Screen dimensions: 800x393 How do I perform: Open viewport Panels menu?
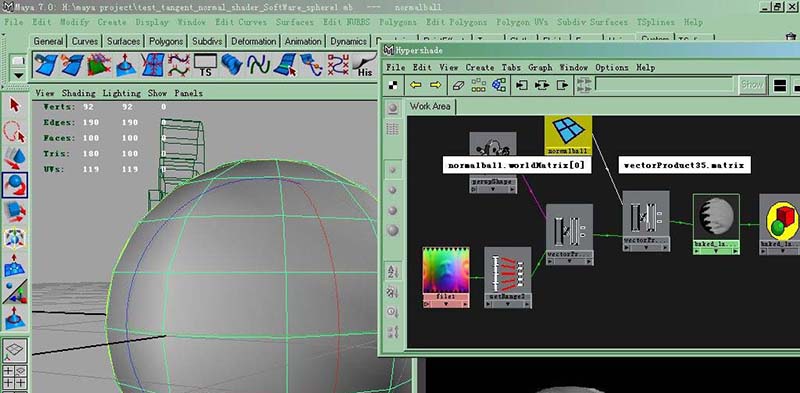(x=188, y=93)
